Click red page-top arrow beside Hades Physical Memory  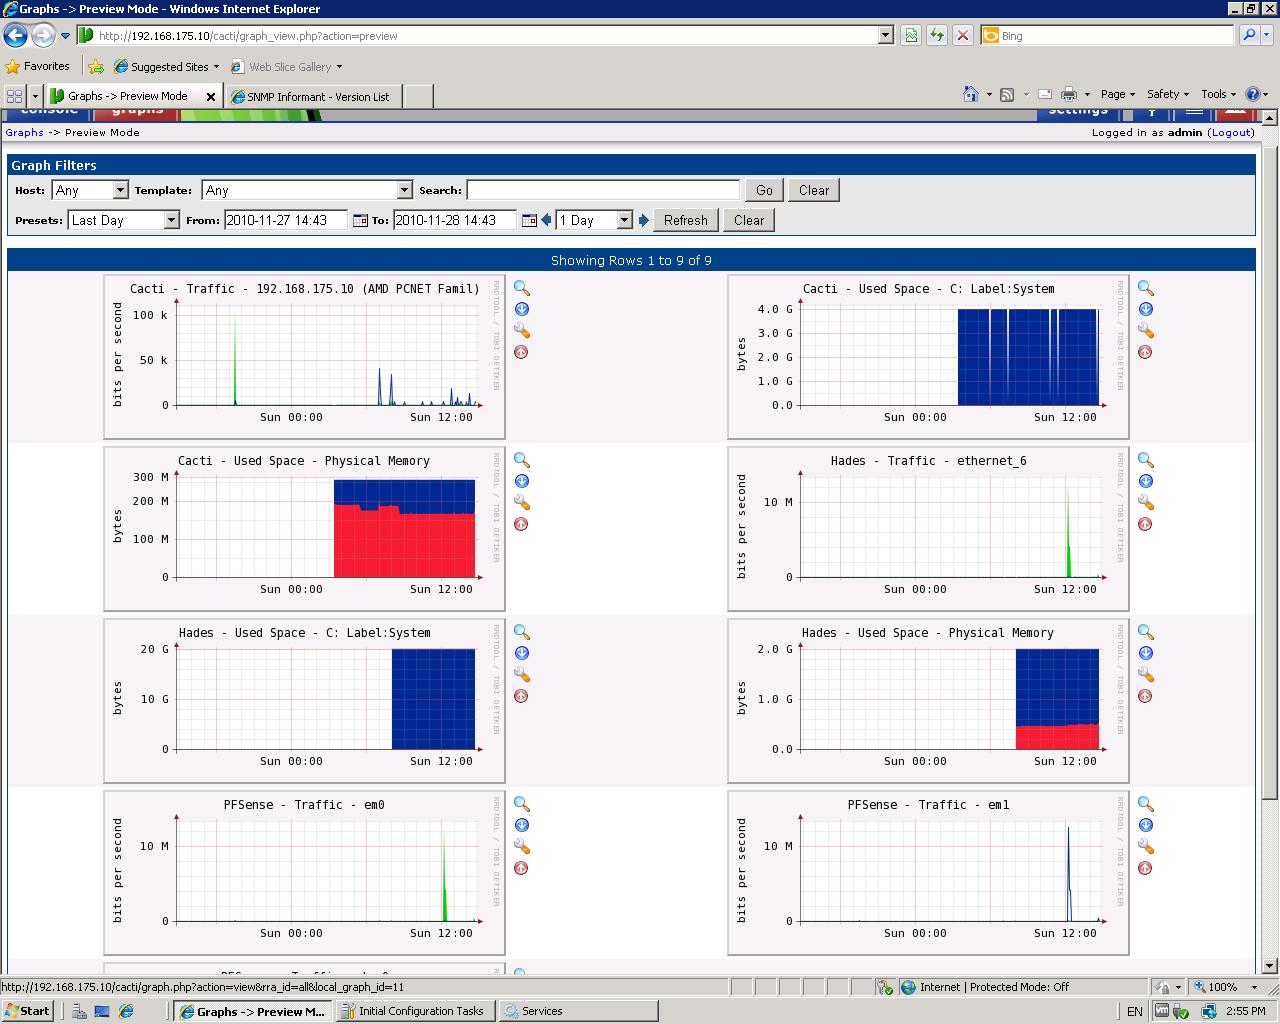tap(1145, 696)
